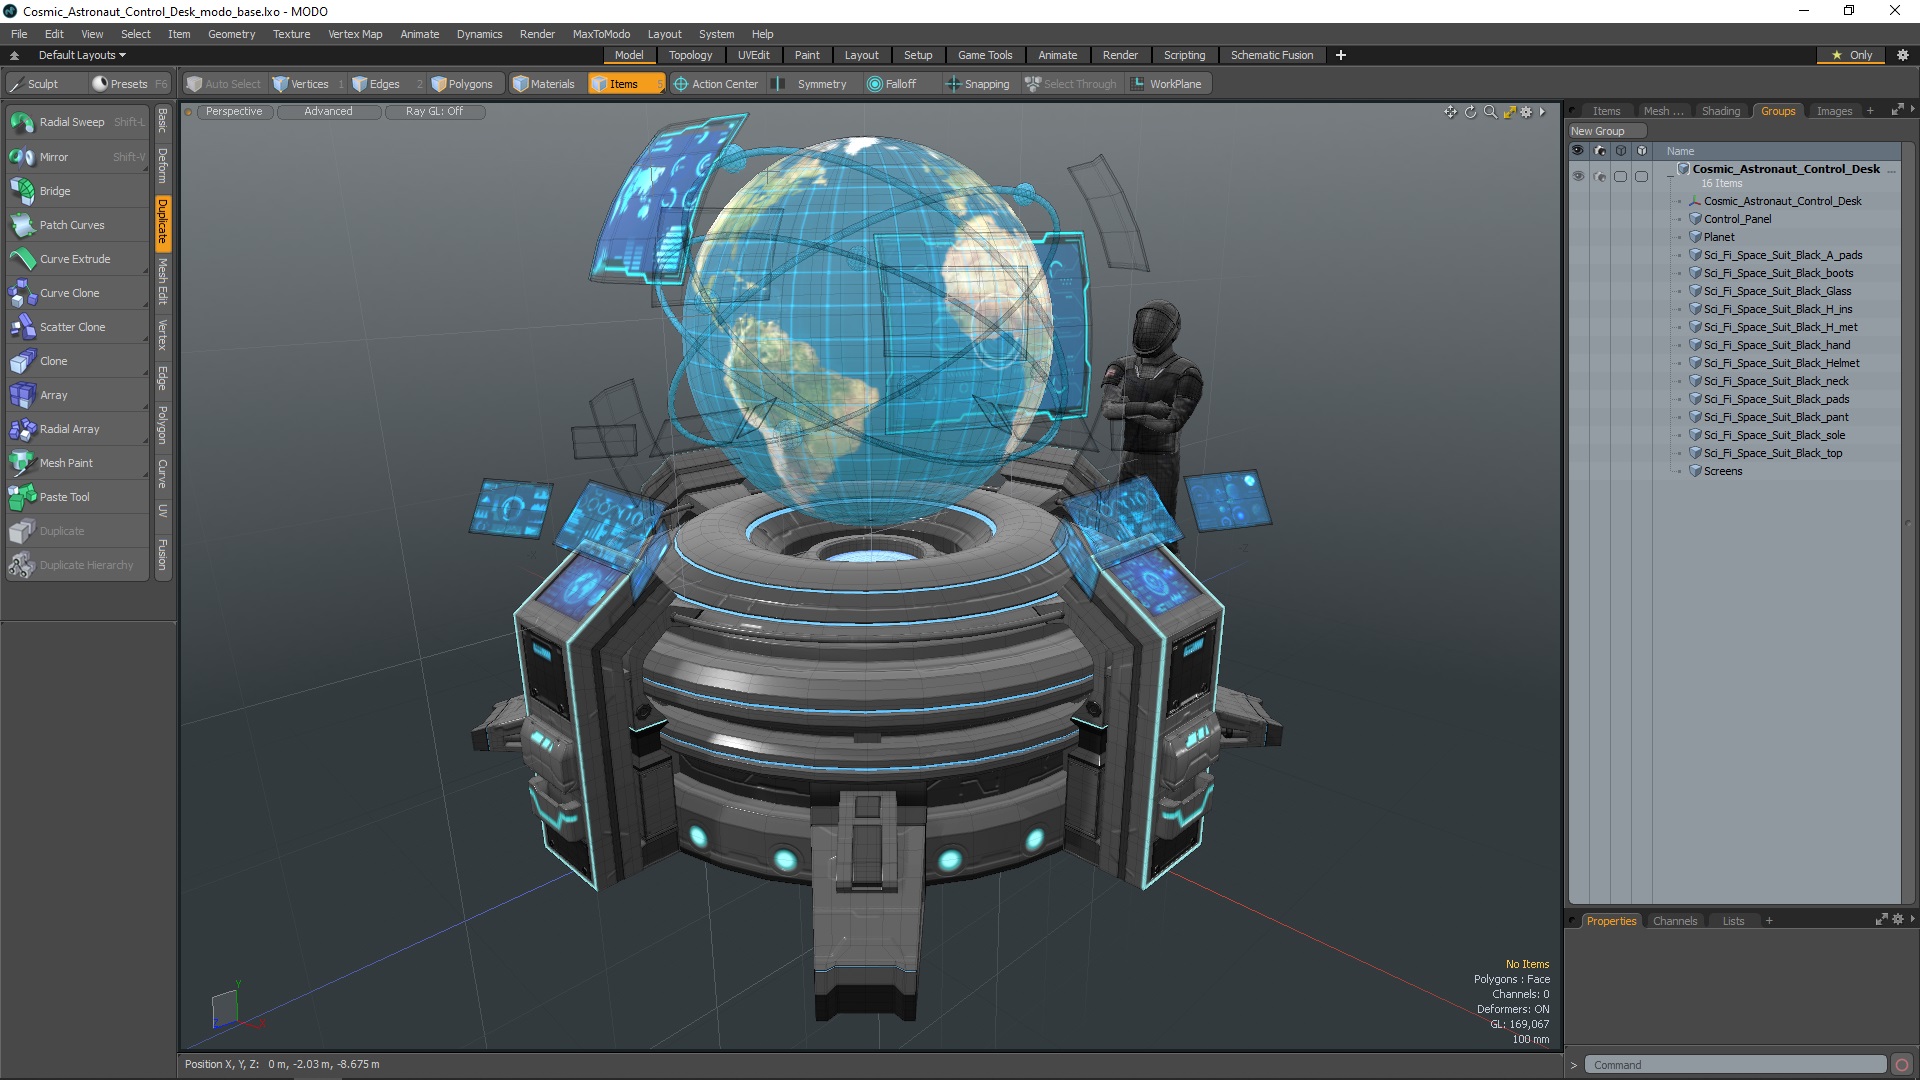Select the Mirror tool

[53, 157]
